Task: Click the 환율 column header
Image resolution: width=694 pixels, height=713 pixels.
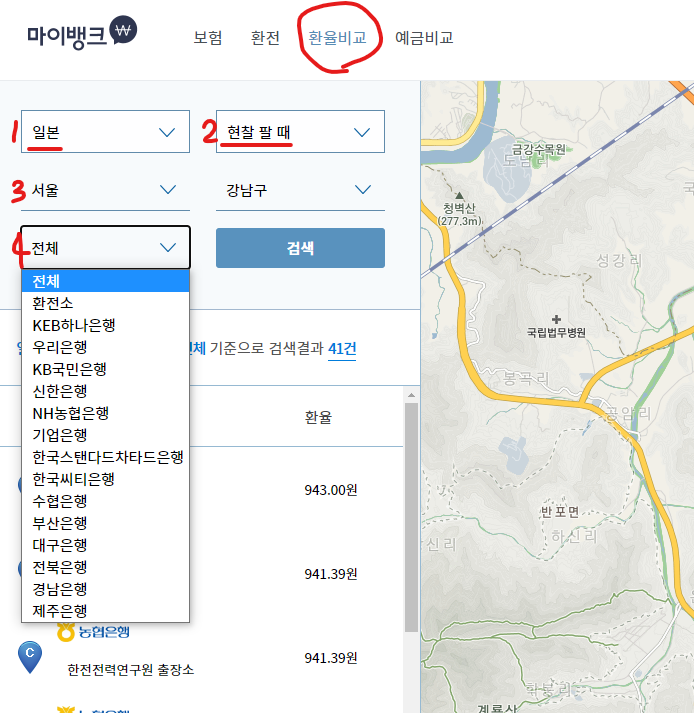Action: pyautogui.click(x=318, y=417)
